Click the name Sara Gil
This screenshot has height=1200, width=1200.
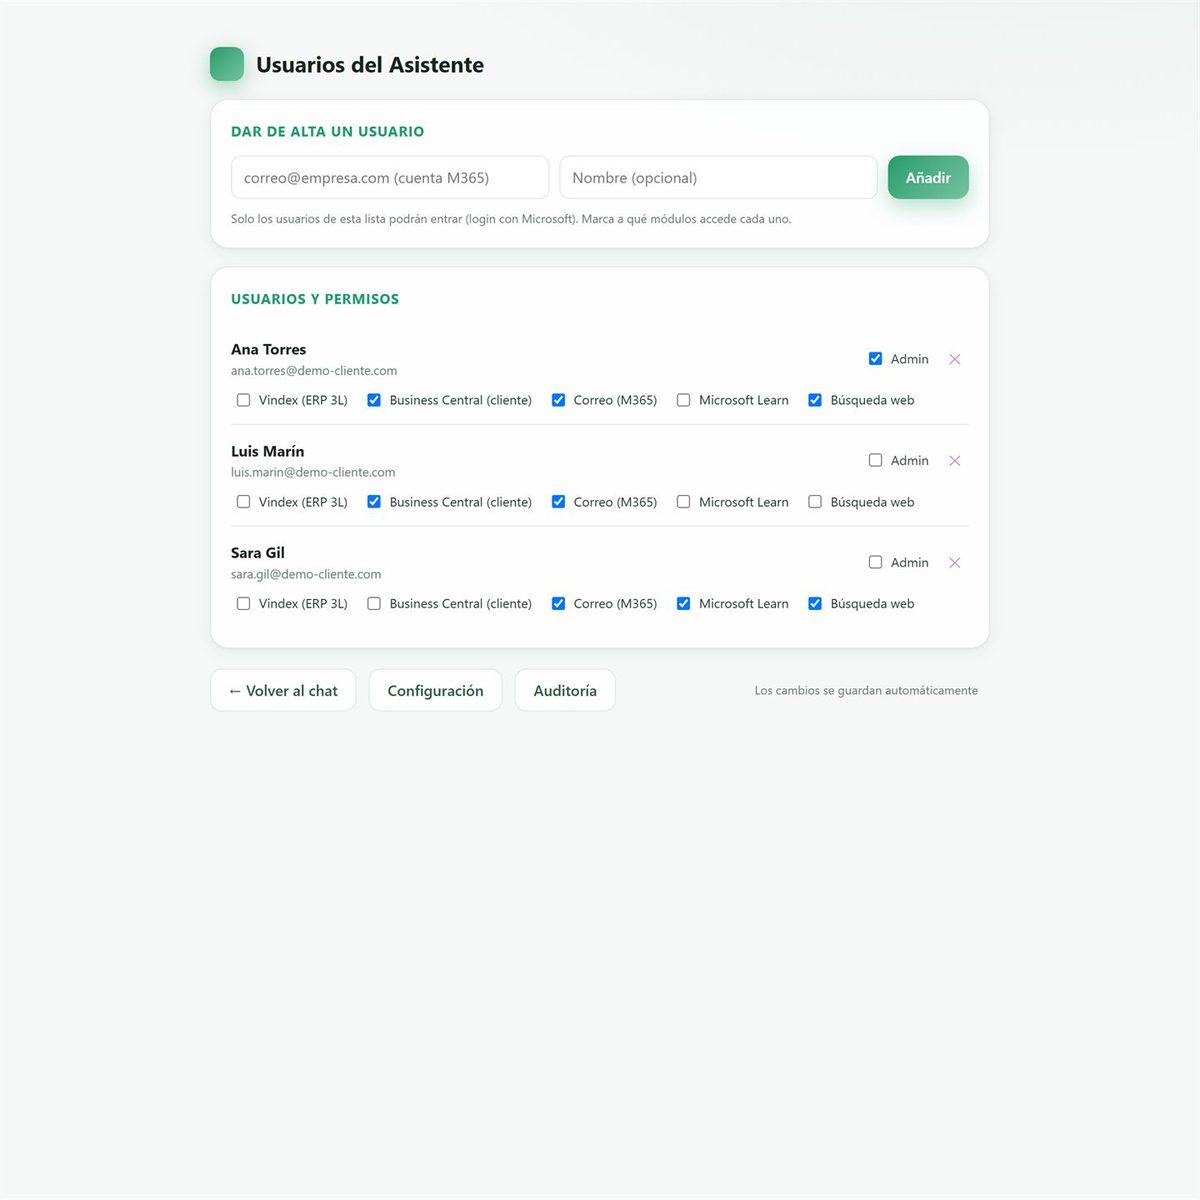tap(258, 553)
